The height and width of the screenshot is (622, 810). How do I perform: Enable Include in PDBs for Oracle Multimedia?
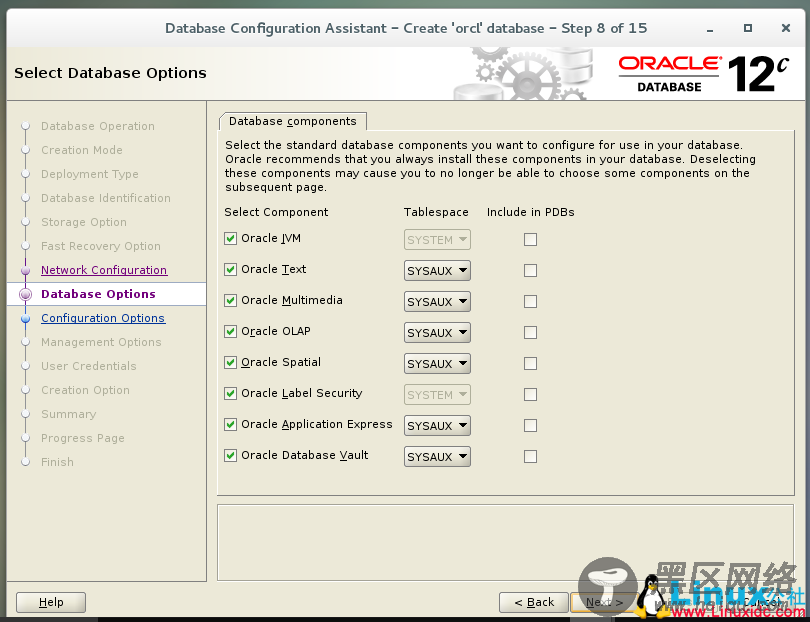tap(530, 302)
